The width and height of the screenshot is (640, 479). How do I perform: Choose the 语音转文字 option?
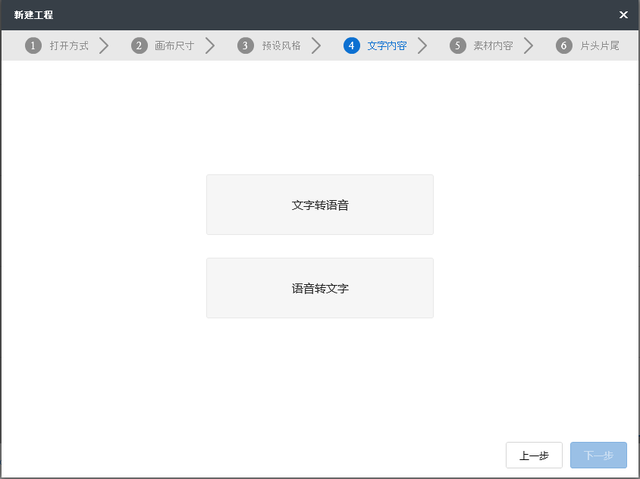[x=320, y=288]
